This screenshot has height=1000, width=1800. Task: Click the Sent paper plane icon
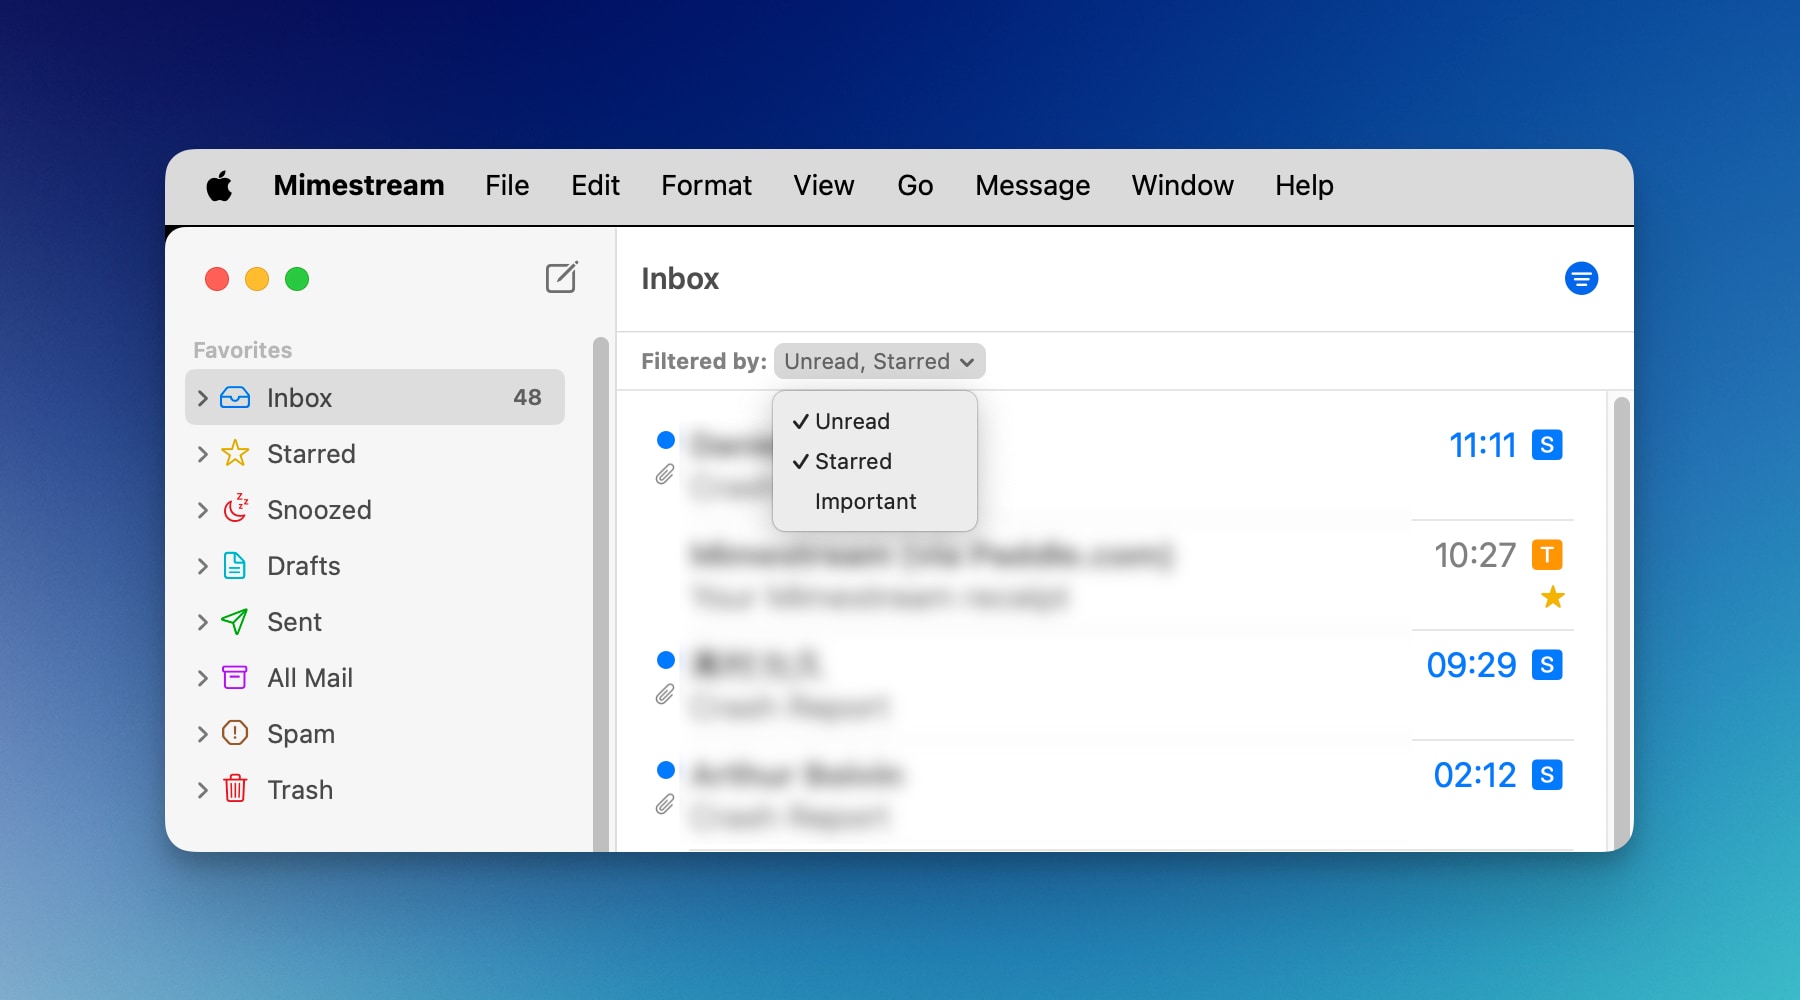(x=235, y=621)
